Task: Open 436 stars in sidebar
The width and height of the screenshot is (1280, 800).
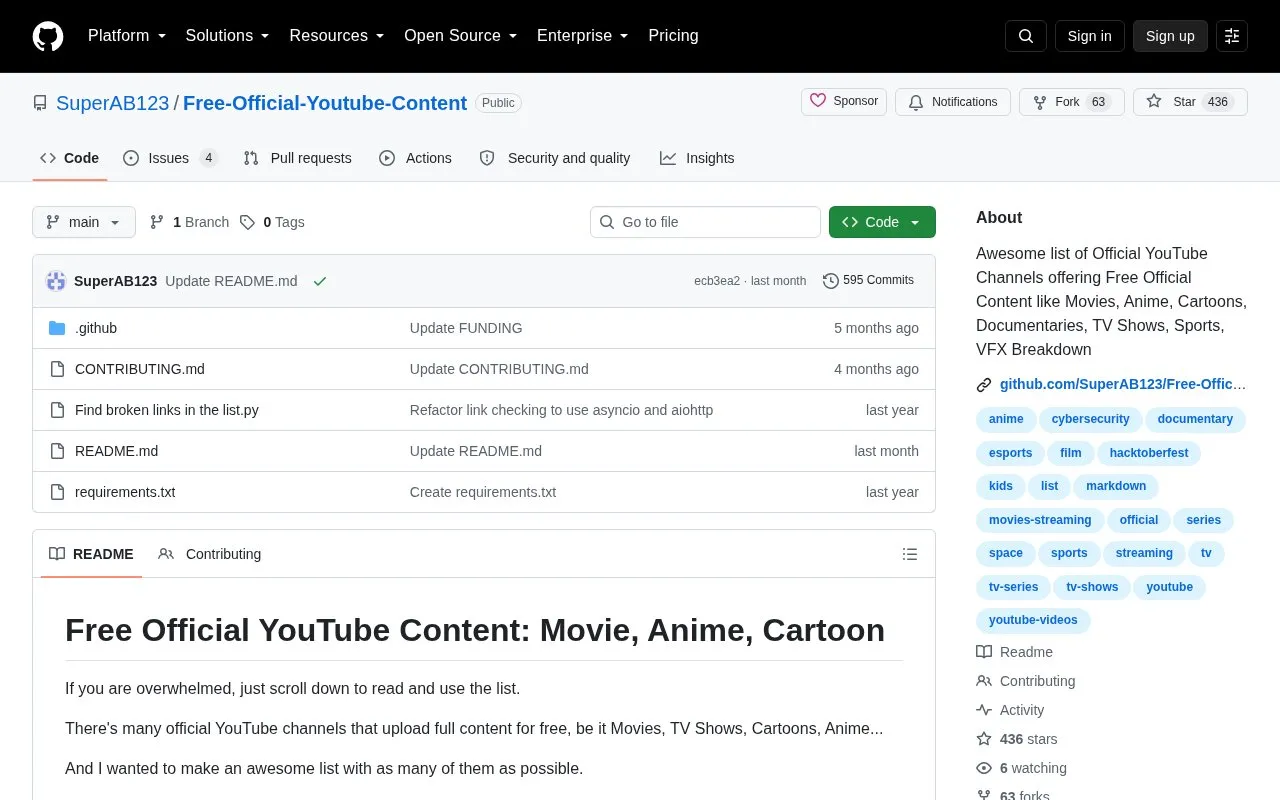Action: click(x=1016, y=739)
